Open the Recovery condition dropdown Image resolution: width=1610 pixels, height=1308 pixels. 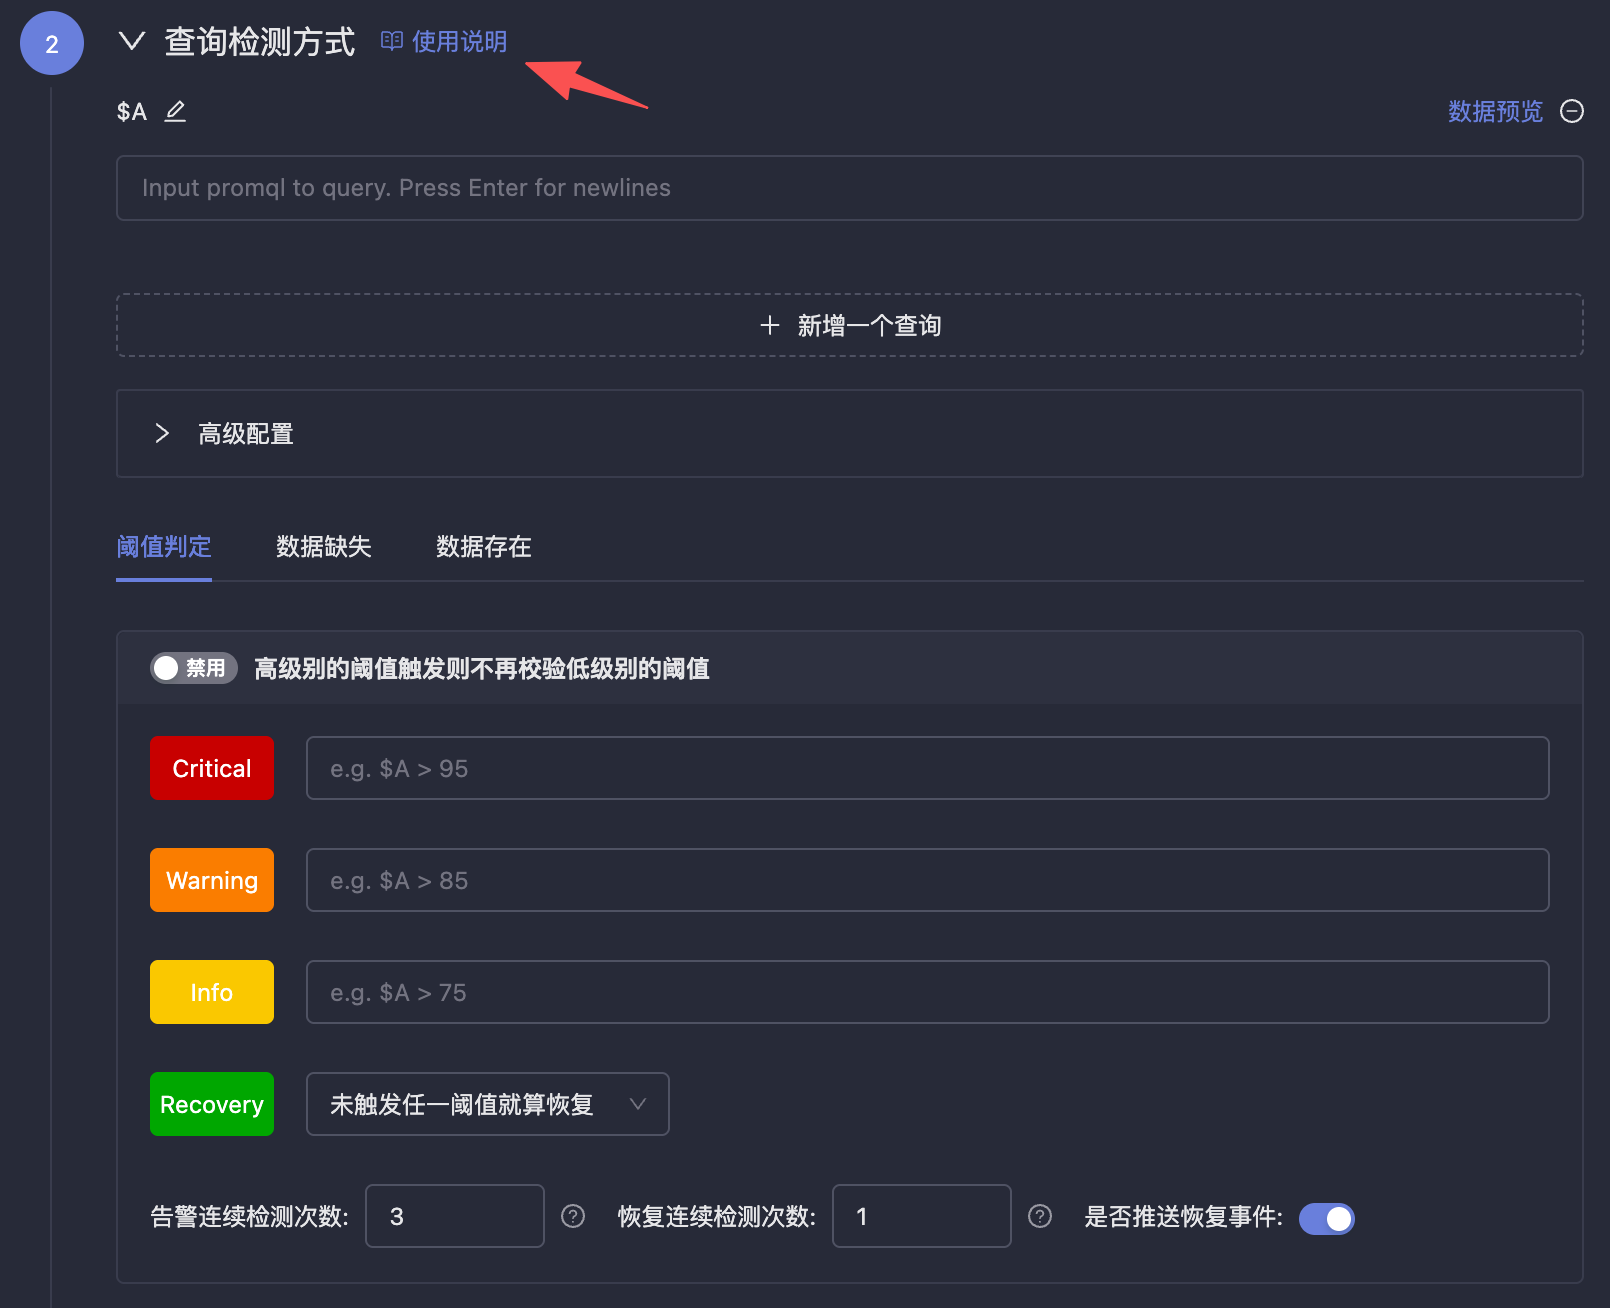pos(487,1104)
